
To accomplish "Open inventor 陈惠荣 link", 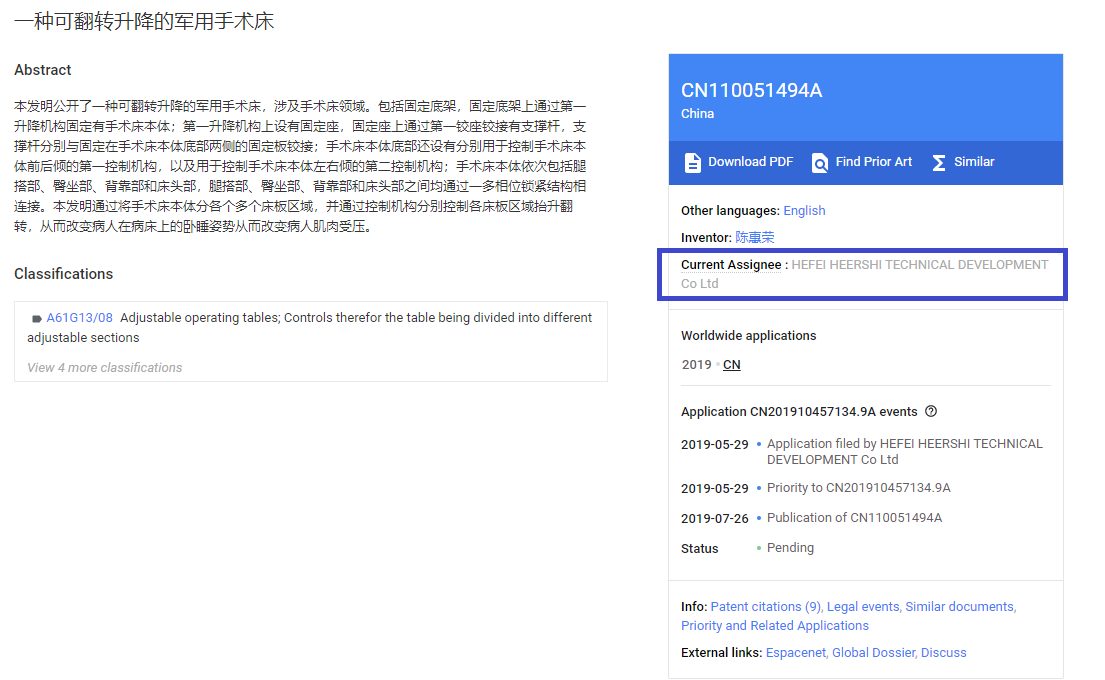I will [x=755, y=237].
